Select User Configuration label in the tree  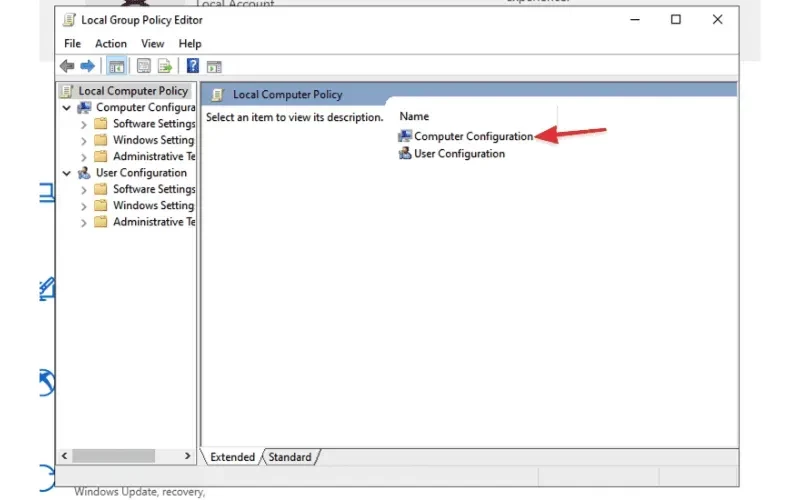click(x=141, y=172)
